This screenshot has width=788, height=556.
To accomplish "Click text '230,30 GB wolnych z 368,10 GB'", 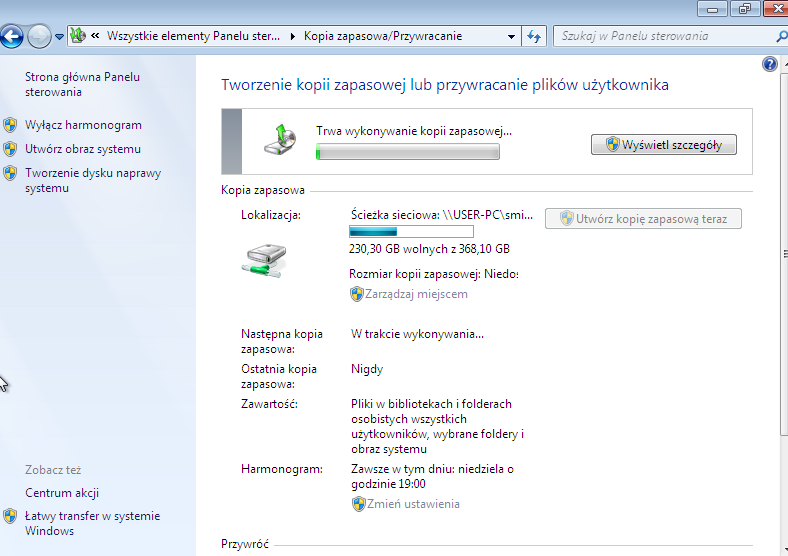I will pos(429,249).
